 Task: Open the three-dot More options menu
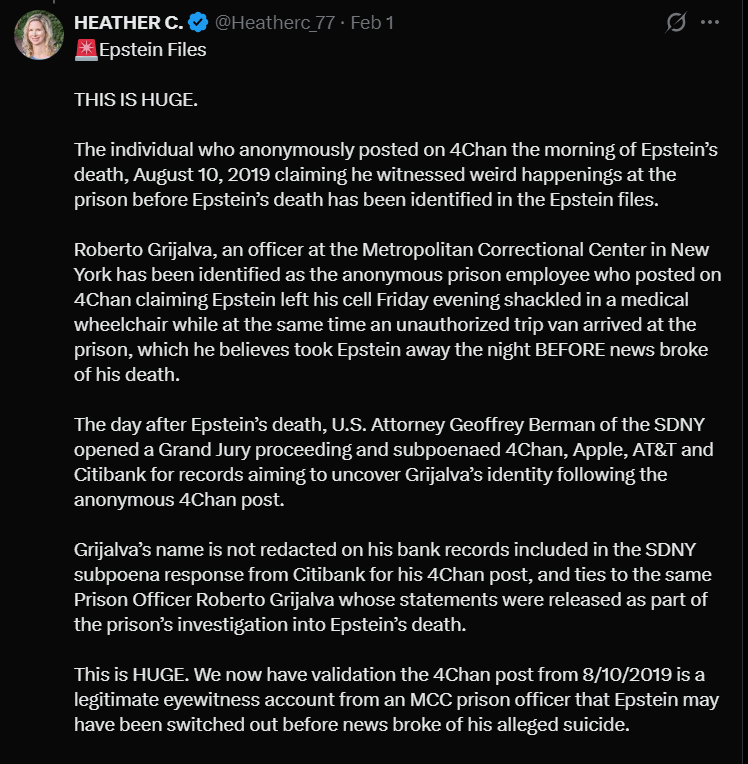coord(709,22)
